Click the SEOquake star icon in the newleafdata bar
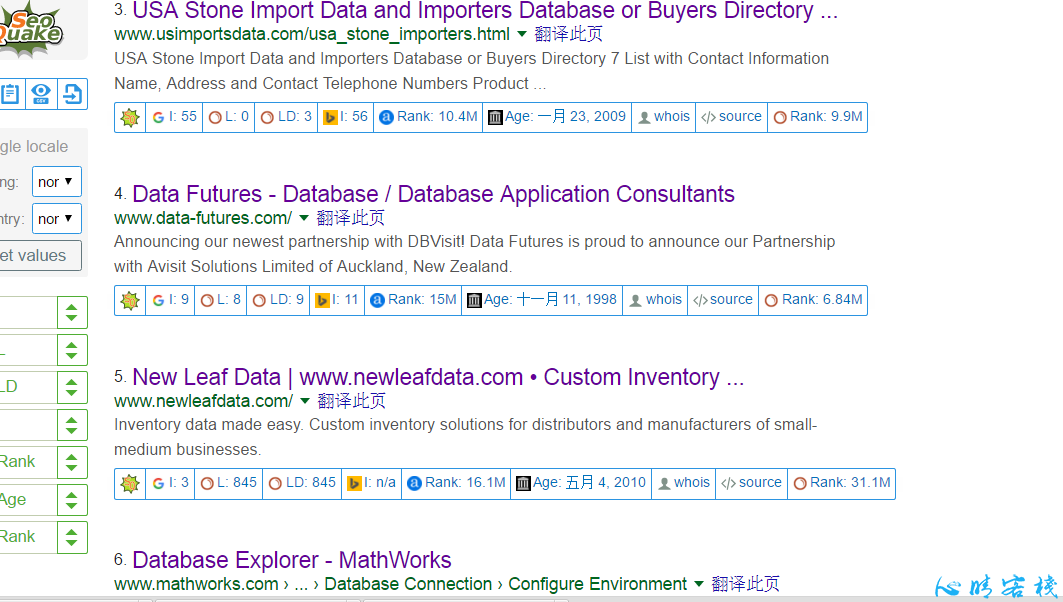Viewport: 1063px width, 602px height. pos(130,483)
